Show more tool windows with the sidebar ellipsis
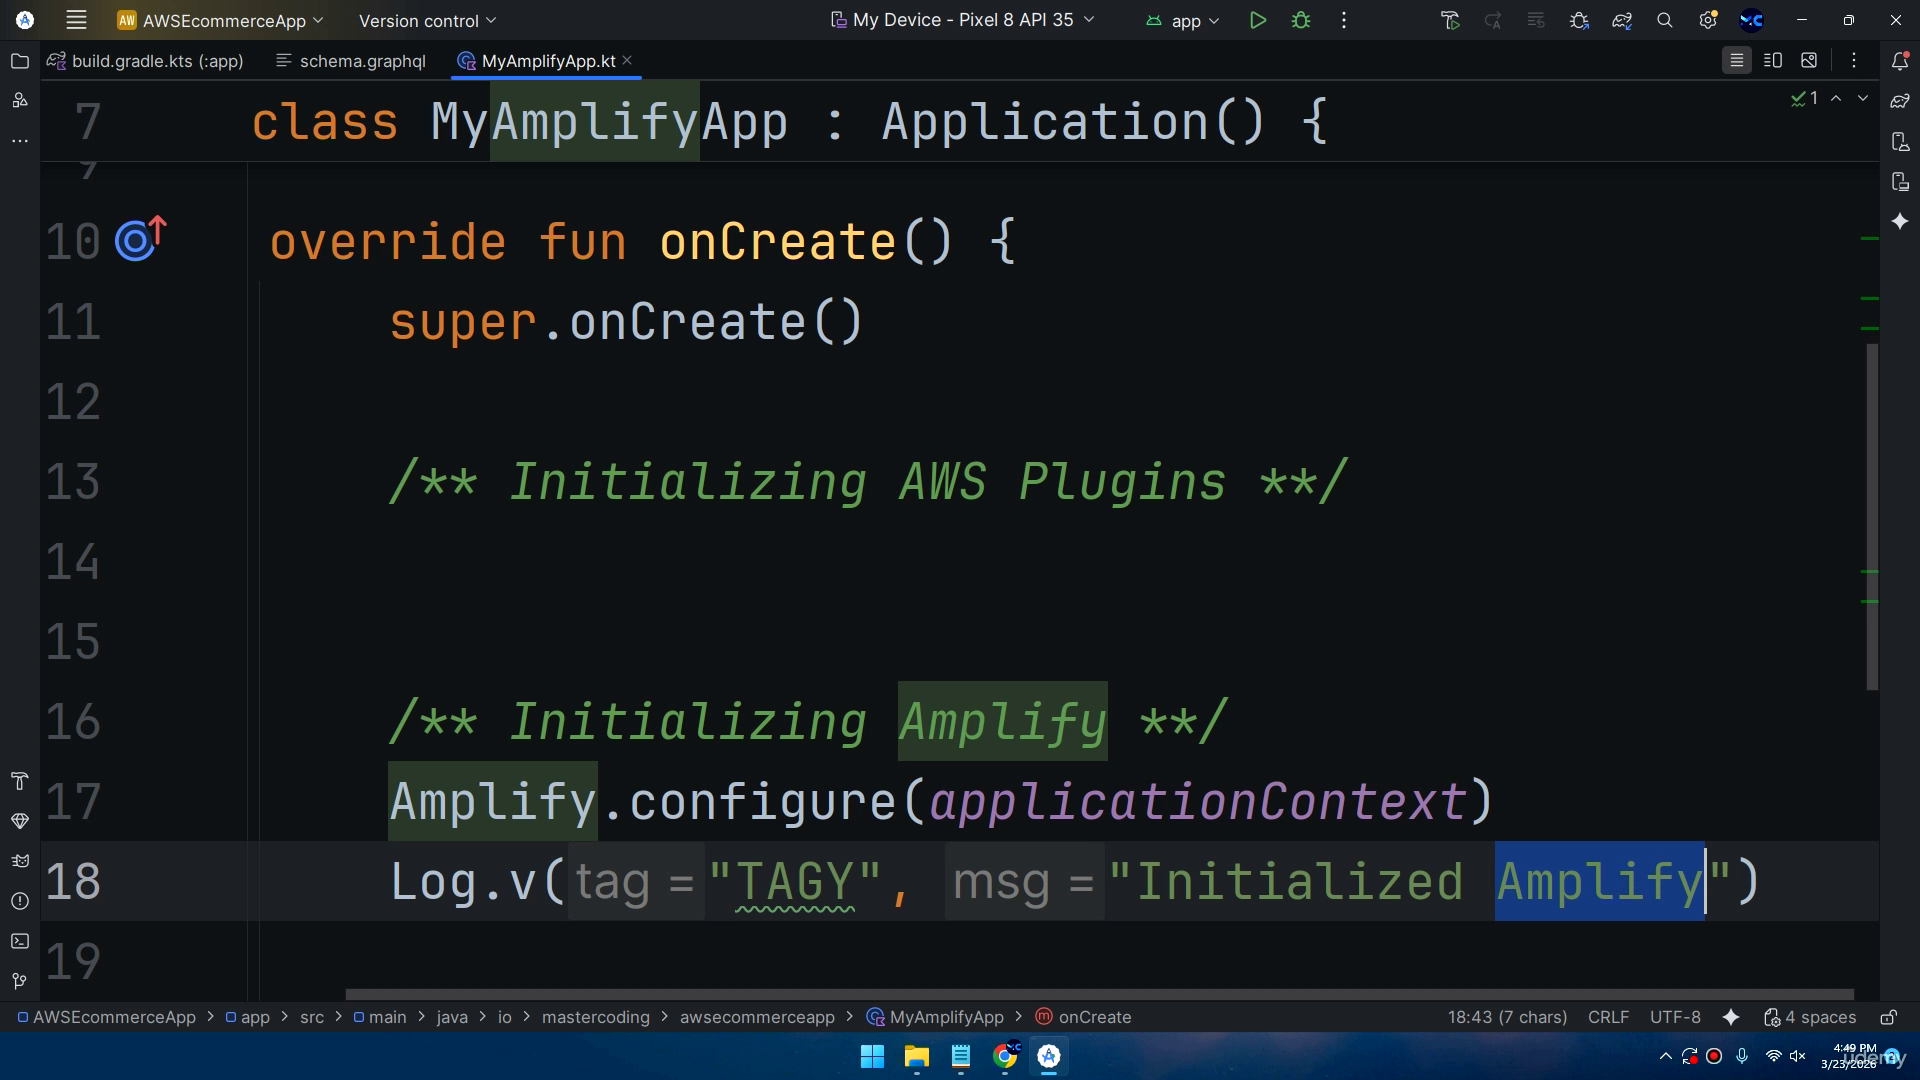 pyautogui.click(x=19, y=140)
